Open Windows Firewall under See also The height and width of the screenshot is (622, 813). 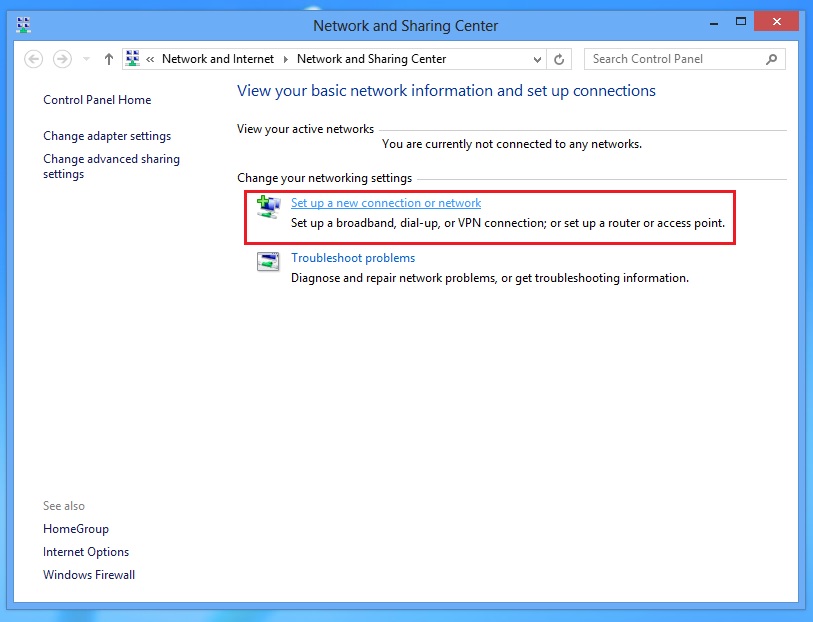point(89,575)
